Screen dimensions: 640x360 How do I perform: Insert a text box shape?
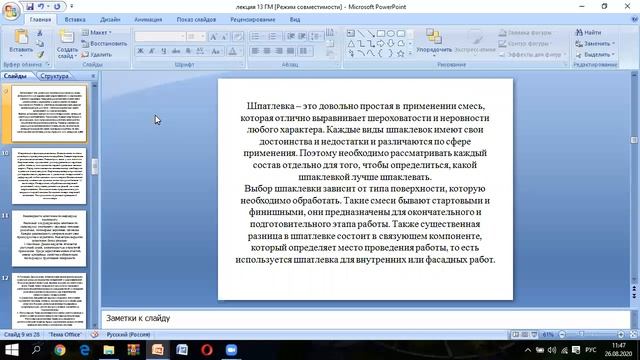(x=351, y=33)
